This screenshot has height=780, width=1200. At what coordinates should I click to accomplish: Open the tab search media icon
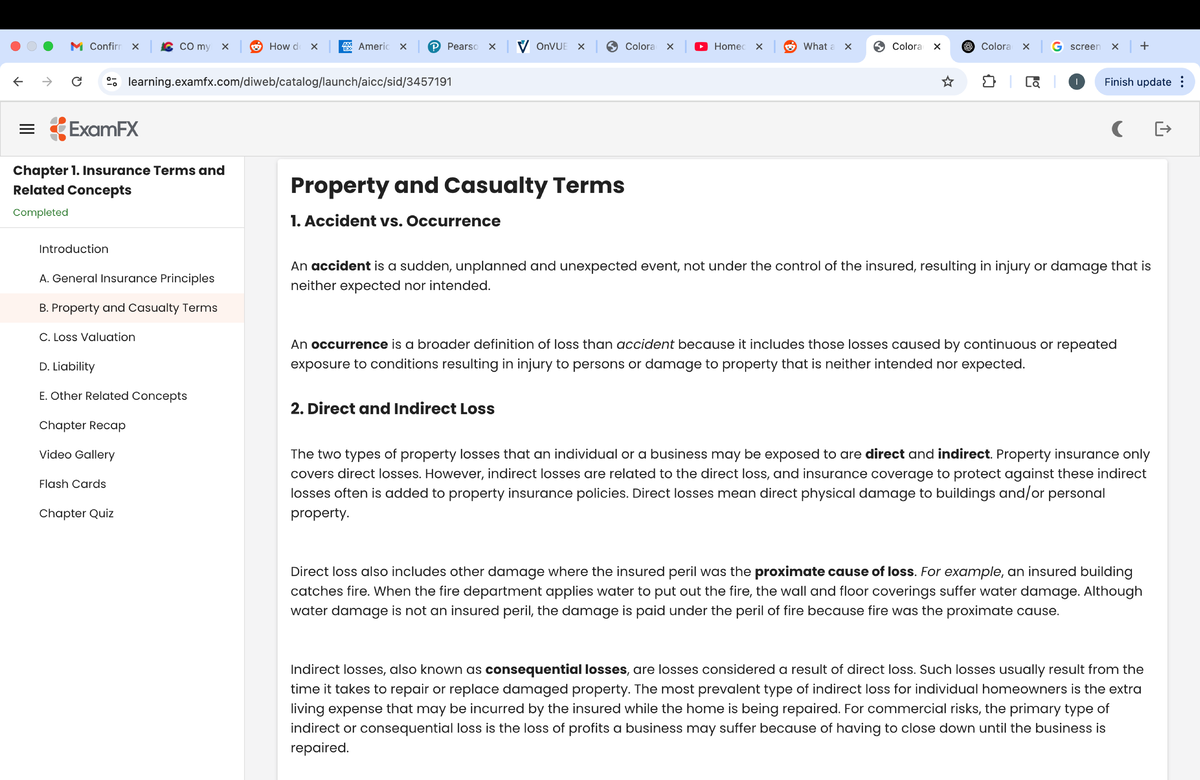pos(1034,82)
